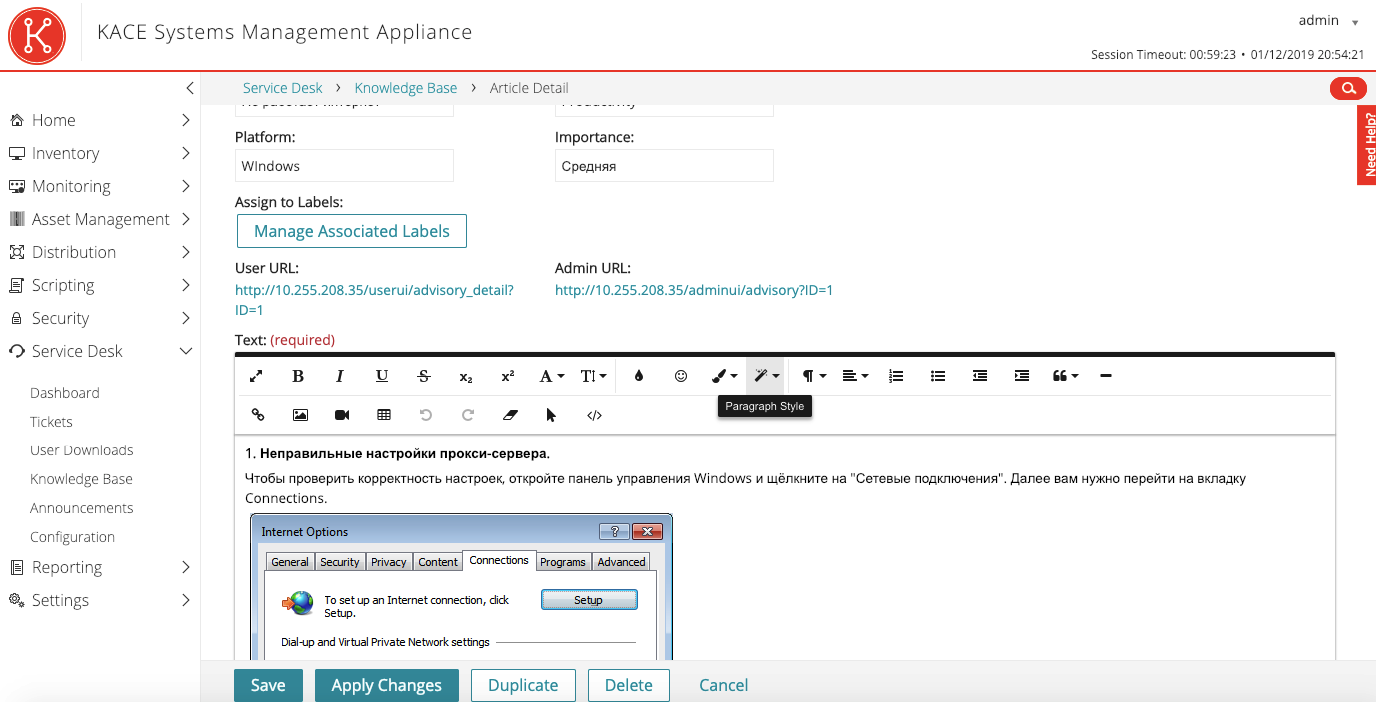Increase the paragraph indent
The width and height of the screenshot is (1376, 702).
pyautogui.click(x=1022, y=376)
